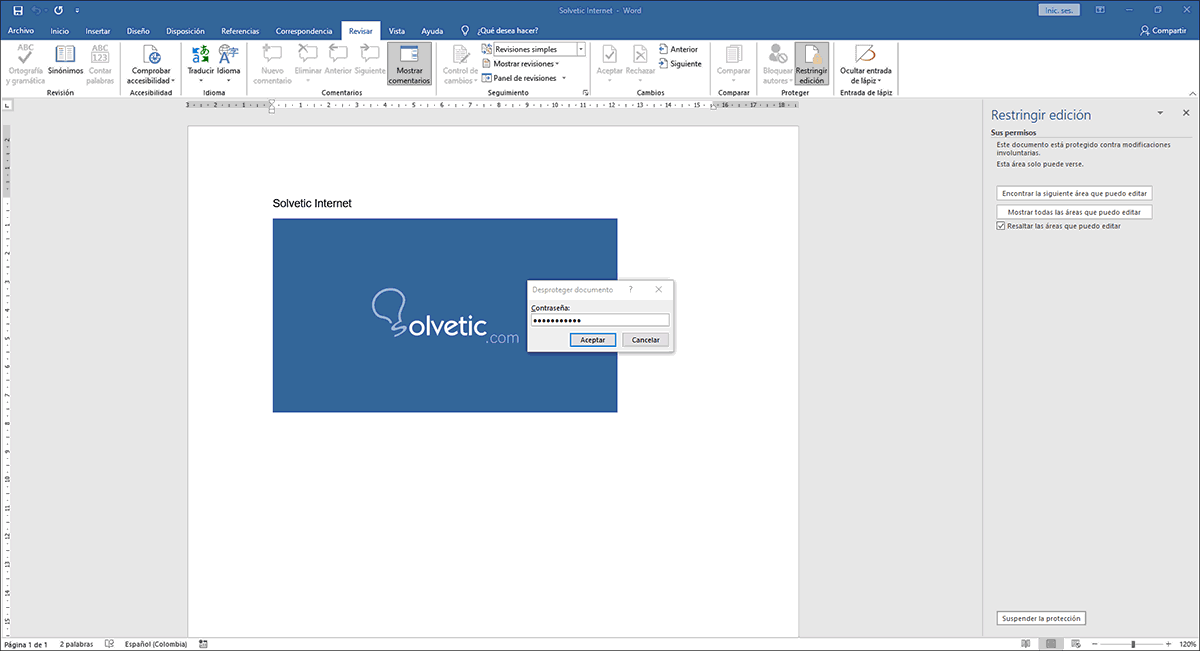The image size is (1200, 651).
Task: Click the Suspender la protección button
Action: [x=1041, y=619]
